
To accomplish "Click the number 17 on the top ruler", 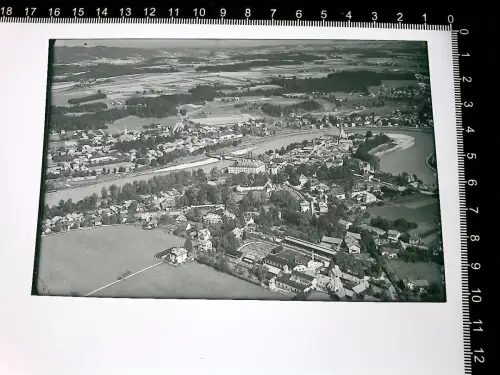I will tap(30, 12).
